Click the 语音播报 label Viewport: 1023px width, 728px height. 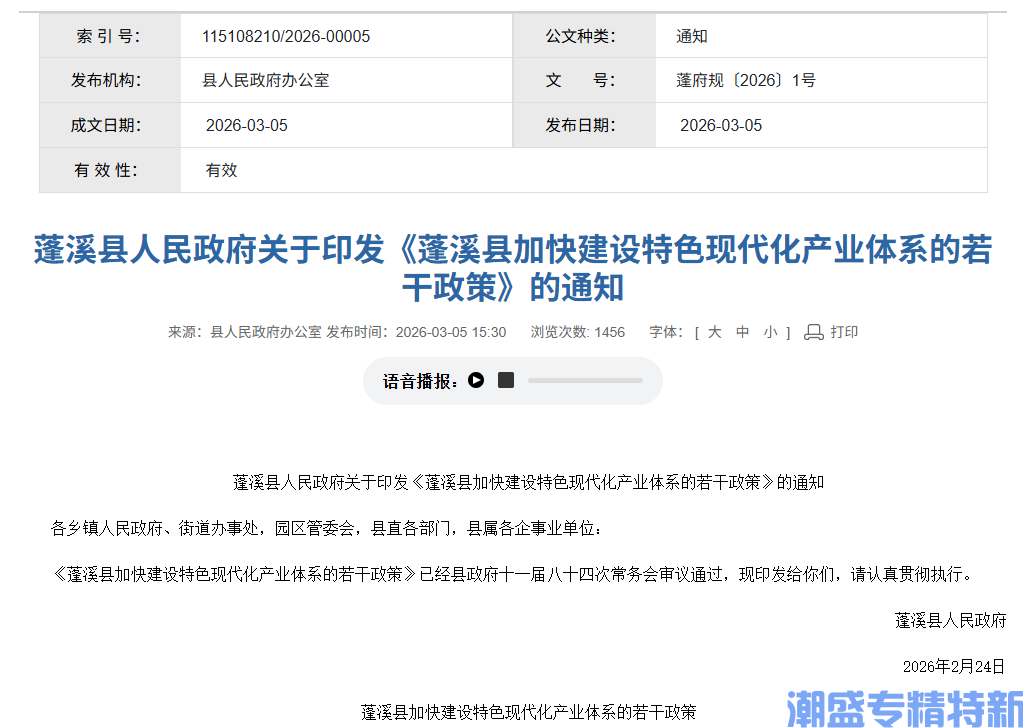421,381
